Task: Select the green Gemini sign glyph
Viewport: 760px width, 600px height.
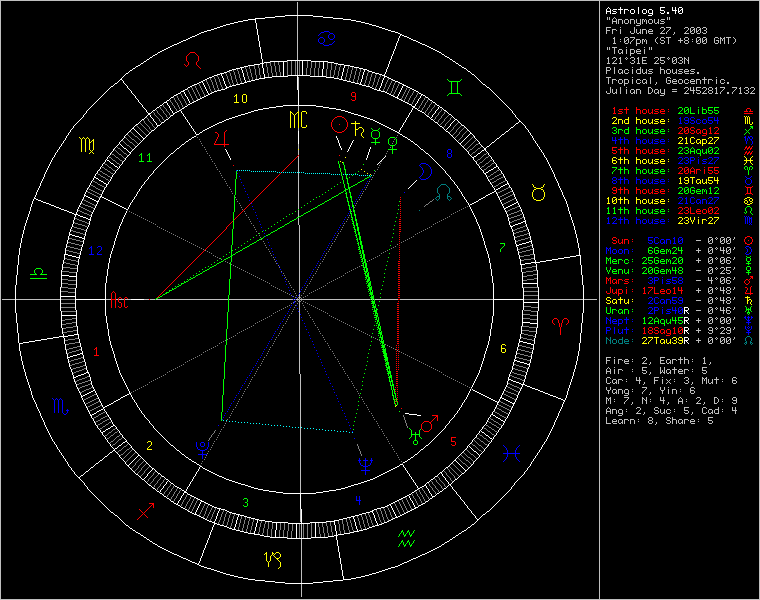Action: pyautogui.click(x=454, y=88)
